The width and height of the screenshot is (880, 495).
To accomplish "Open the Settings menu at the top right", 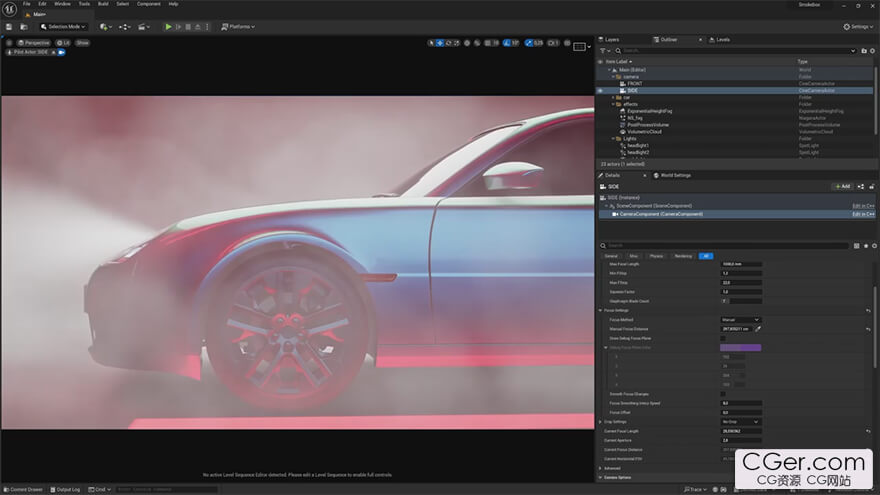I will (x=858, y=26).
